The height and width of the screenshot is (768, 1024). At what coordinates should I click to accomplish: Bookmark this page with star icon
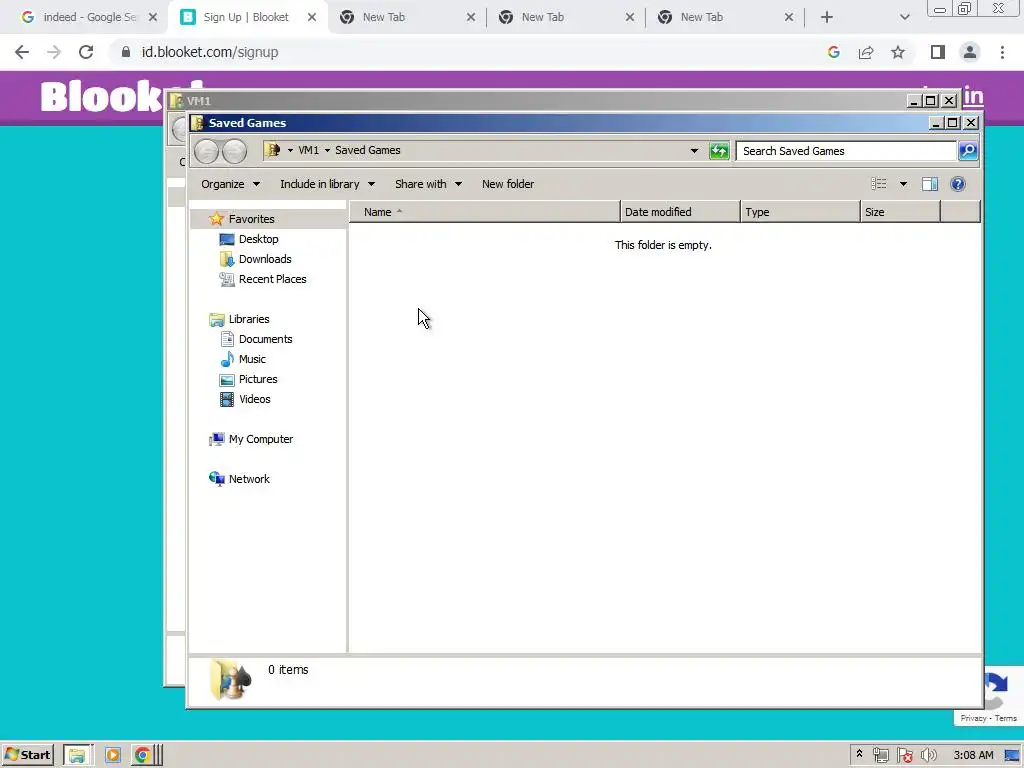point(898,52)
